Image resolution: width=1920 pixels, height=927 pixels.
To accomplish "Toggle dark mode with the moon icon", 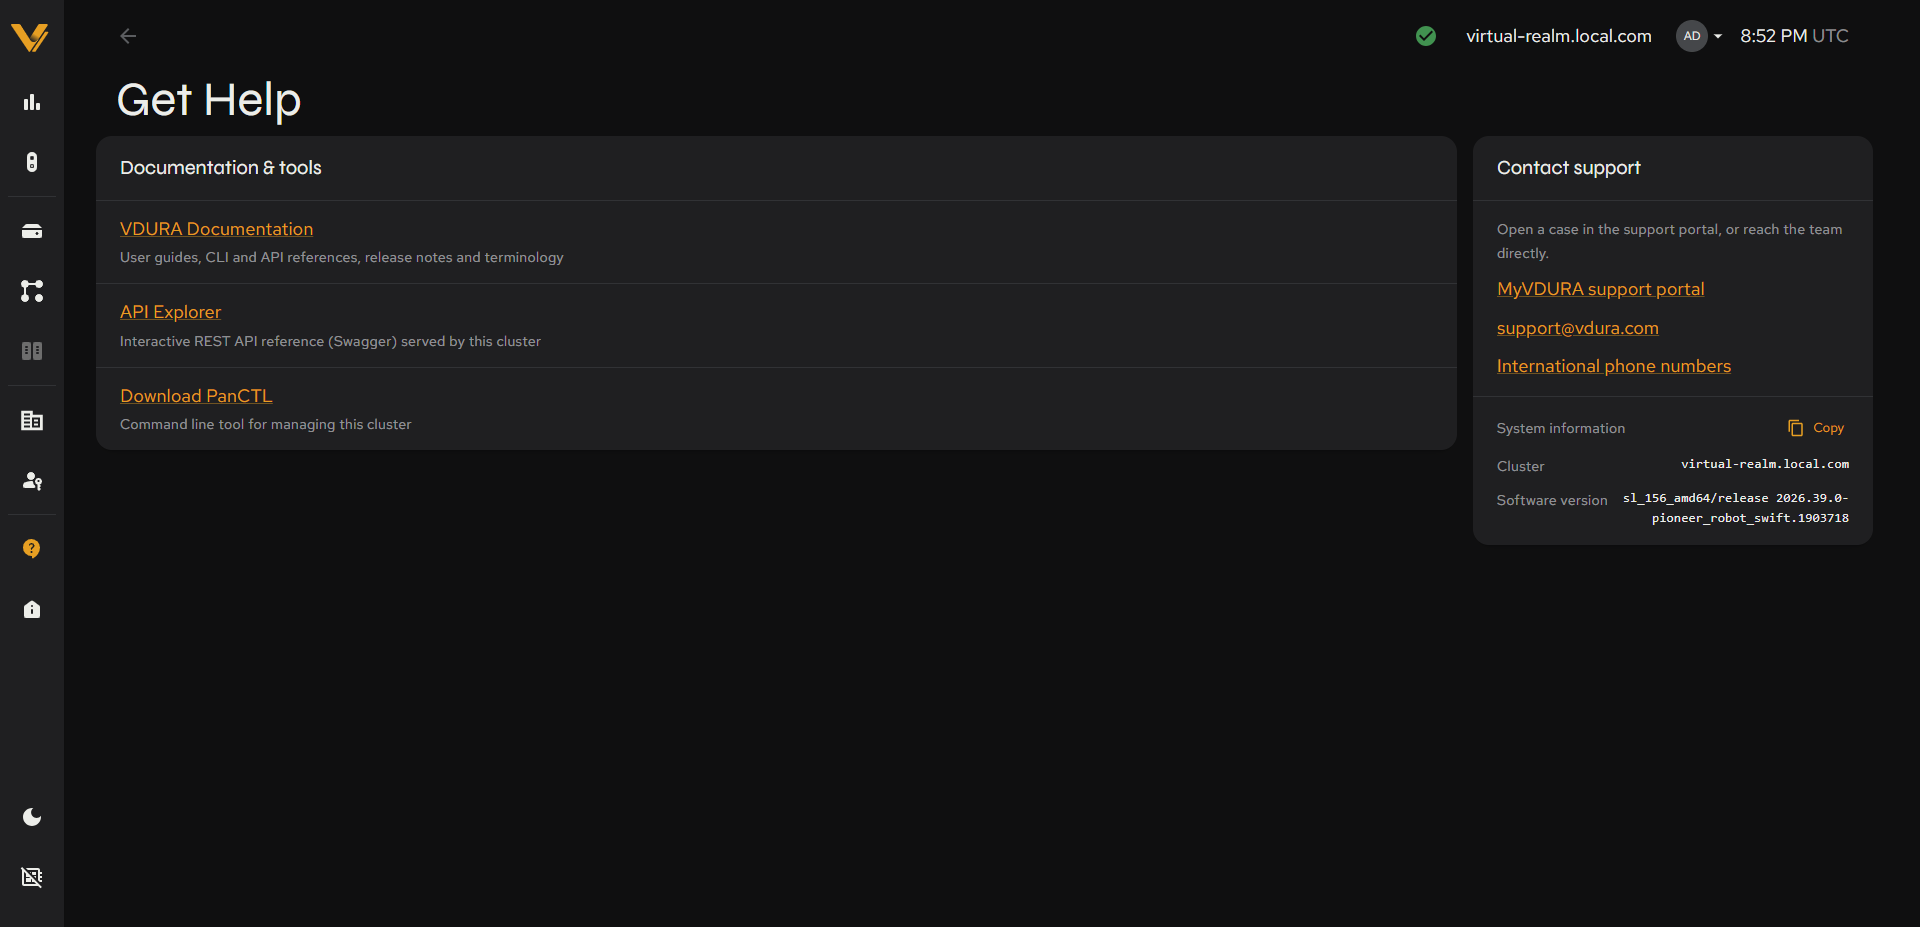I will pos(32,817).
